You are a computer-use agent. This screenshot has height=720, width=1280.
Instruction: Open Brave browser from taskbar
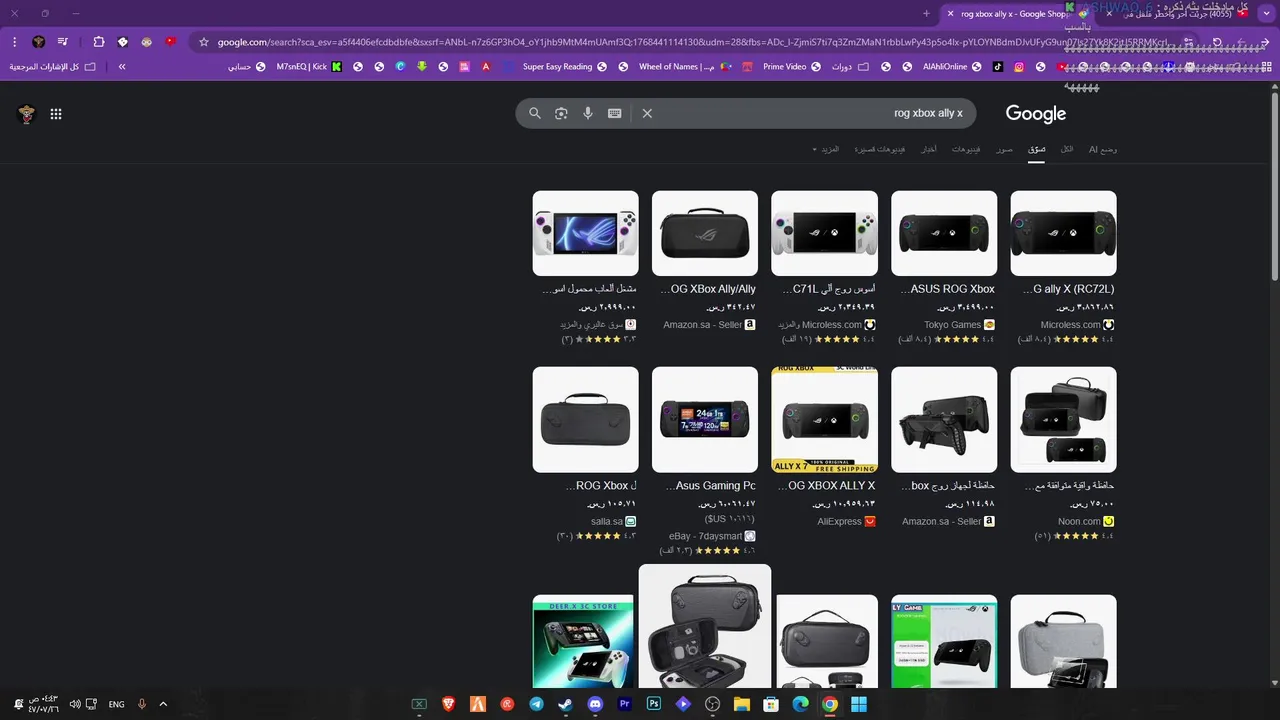click(x=449, y=704)
